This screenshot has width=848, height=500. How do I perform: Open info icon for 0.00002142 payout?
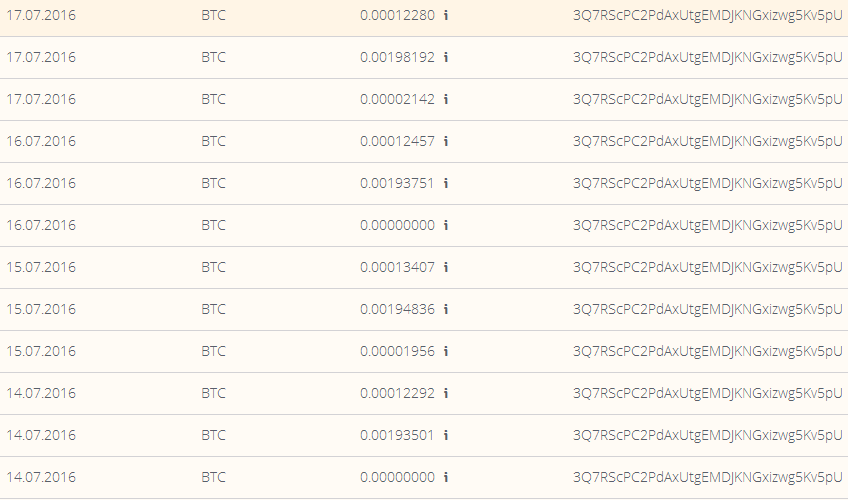pyautogui.click(x=446, y=99)
